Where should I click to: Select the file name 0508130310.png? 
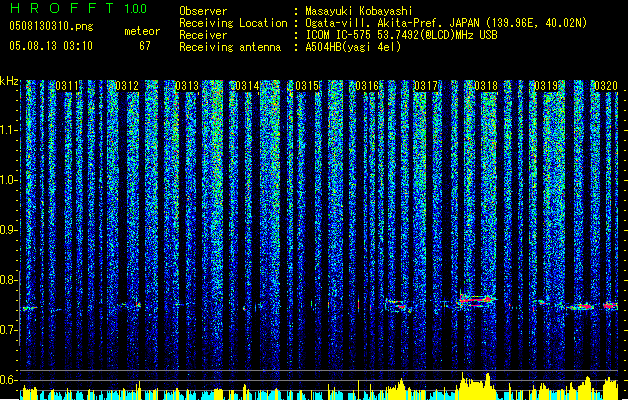(51, 26)
